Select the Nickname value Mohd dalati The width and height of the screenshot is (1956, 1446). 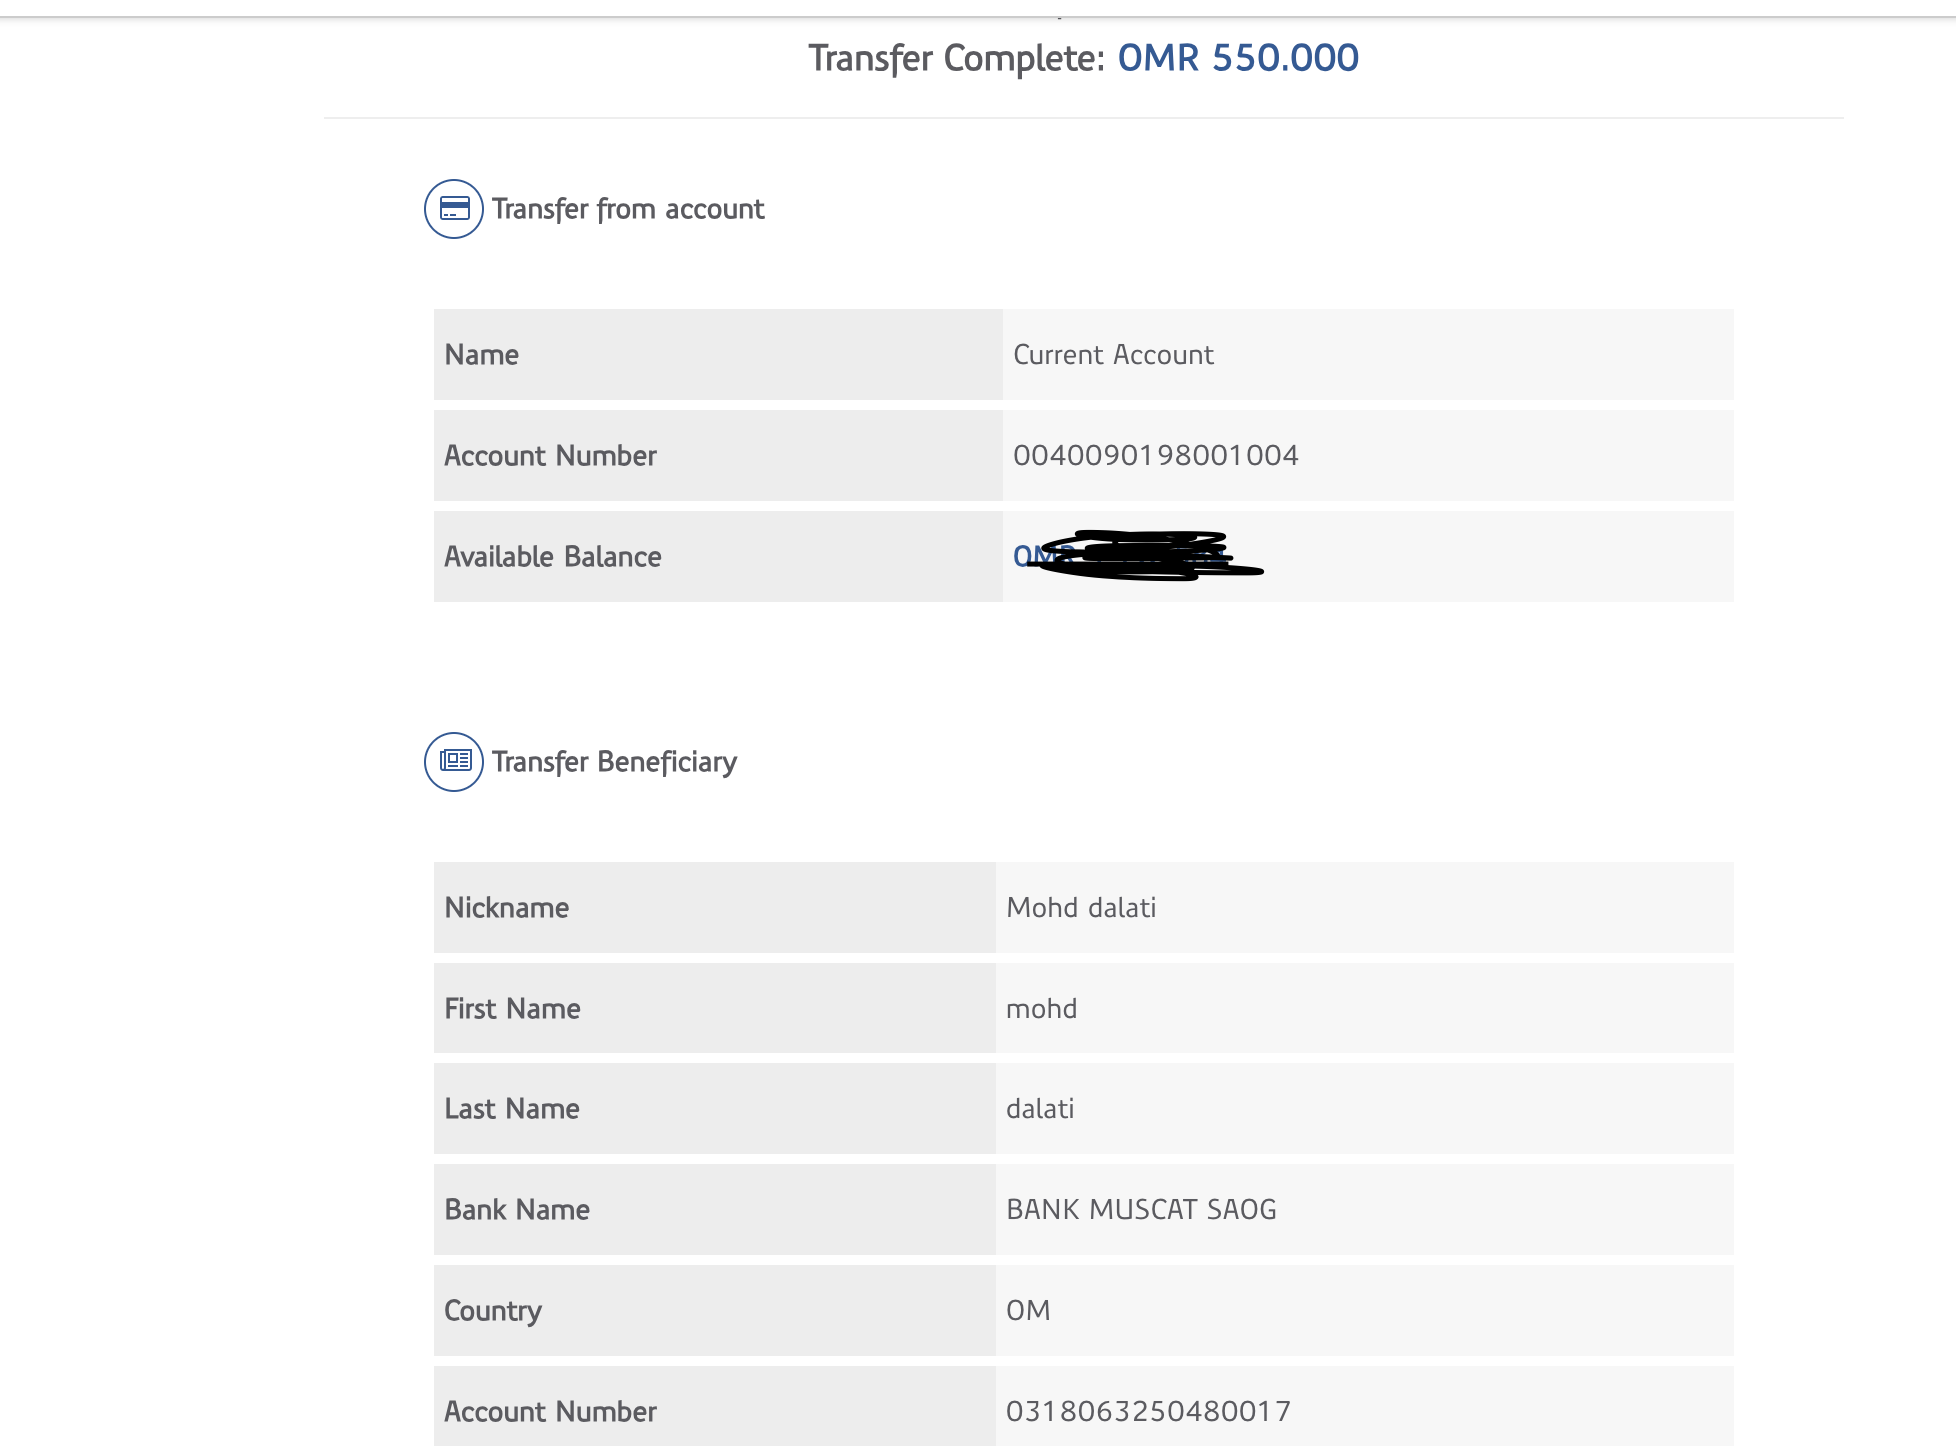(x=1081, y=908)
